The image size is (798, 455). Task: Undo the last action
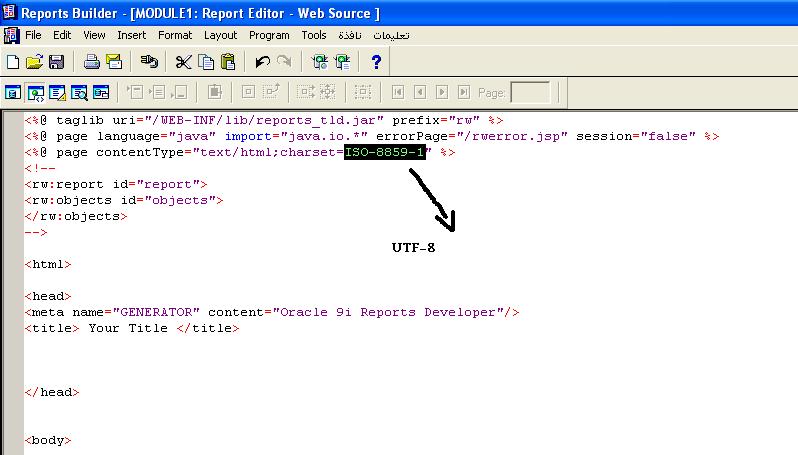coord(263,62)
